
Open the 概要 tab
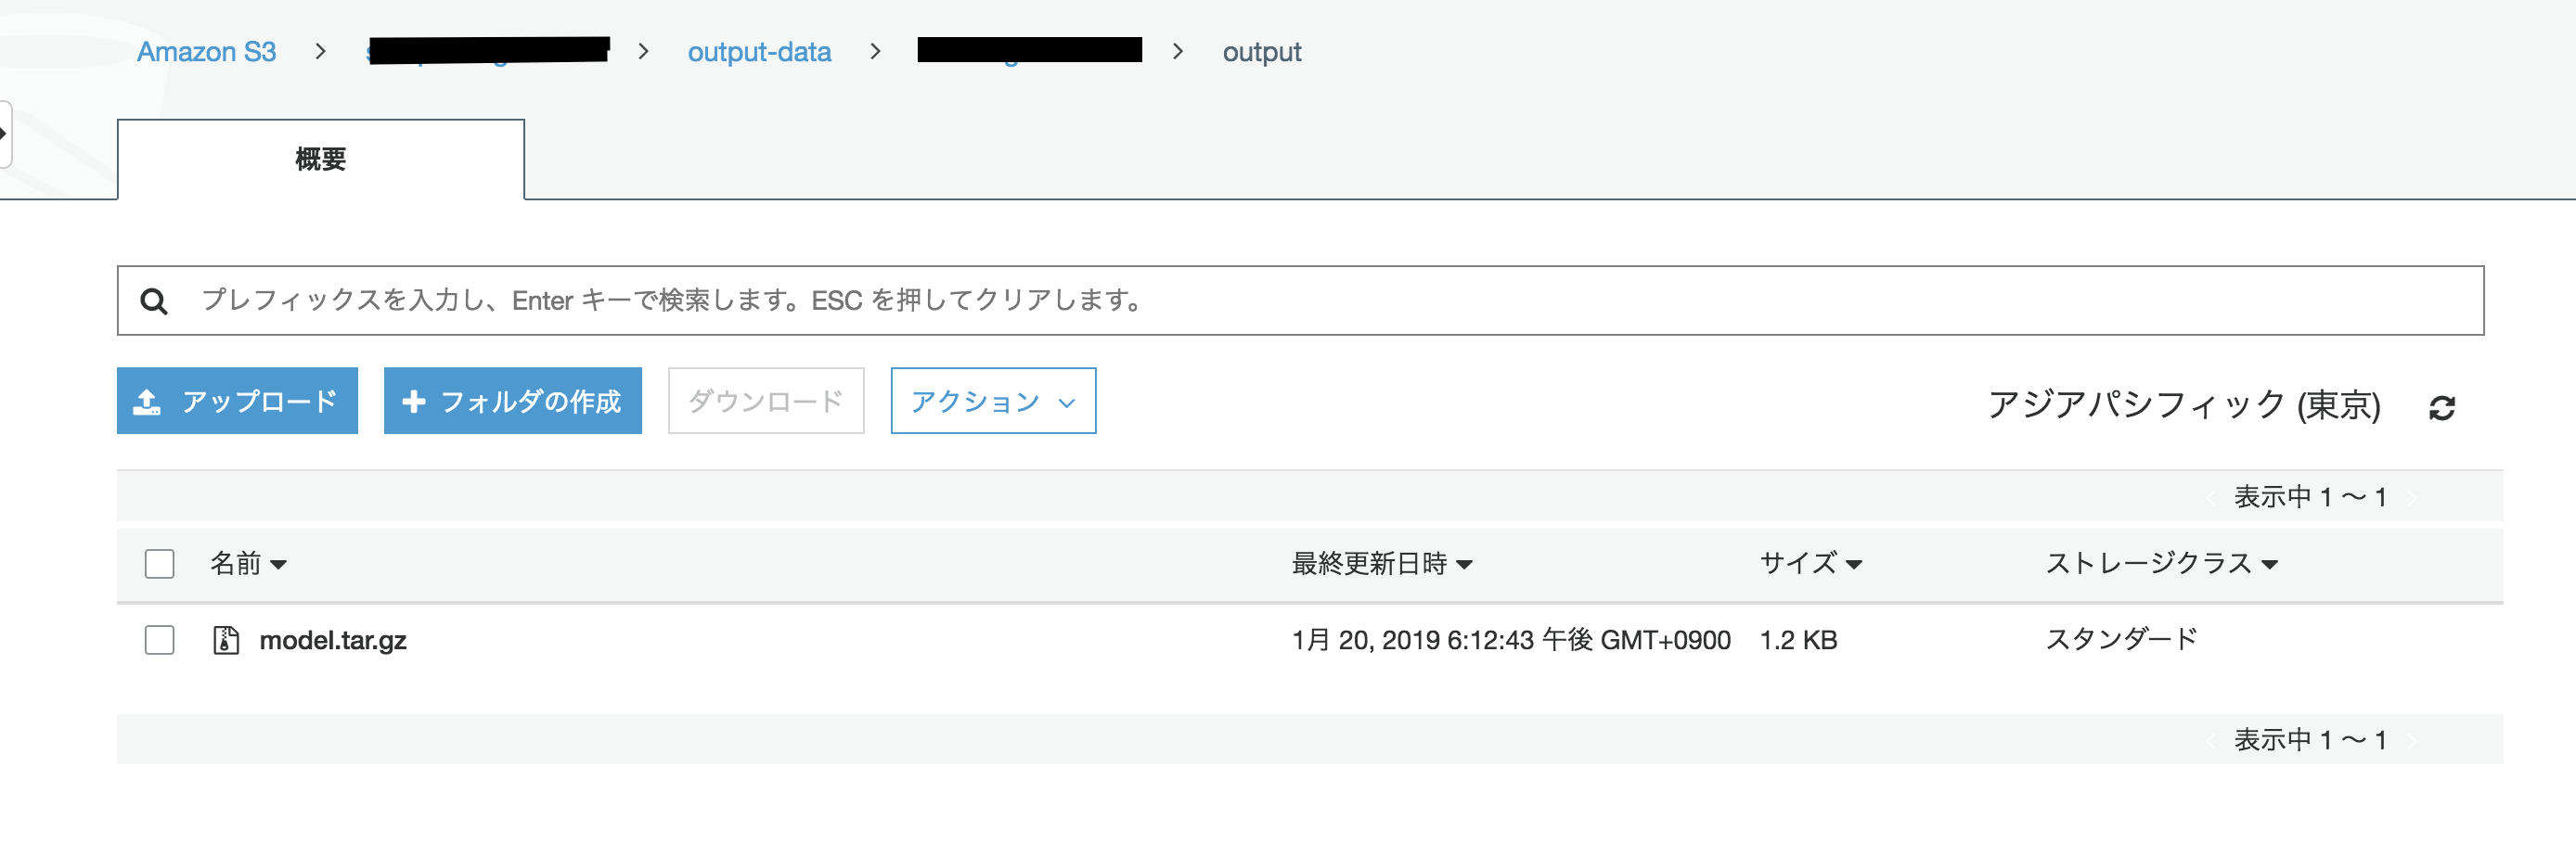(x=321, y=160)
